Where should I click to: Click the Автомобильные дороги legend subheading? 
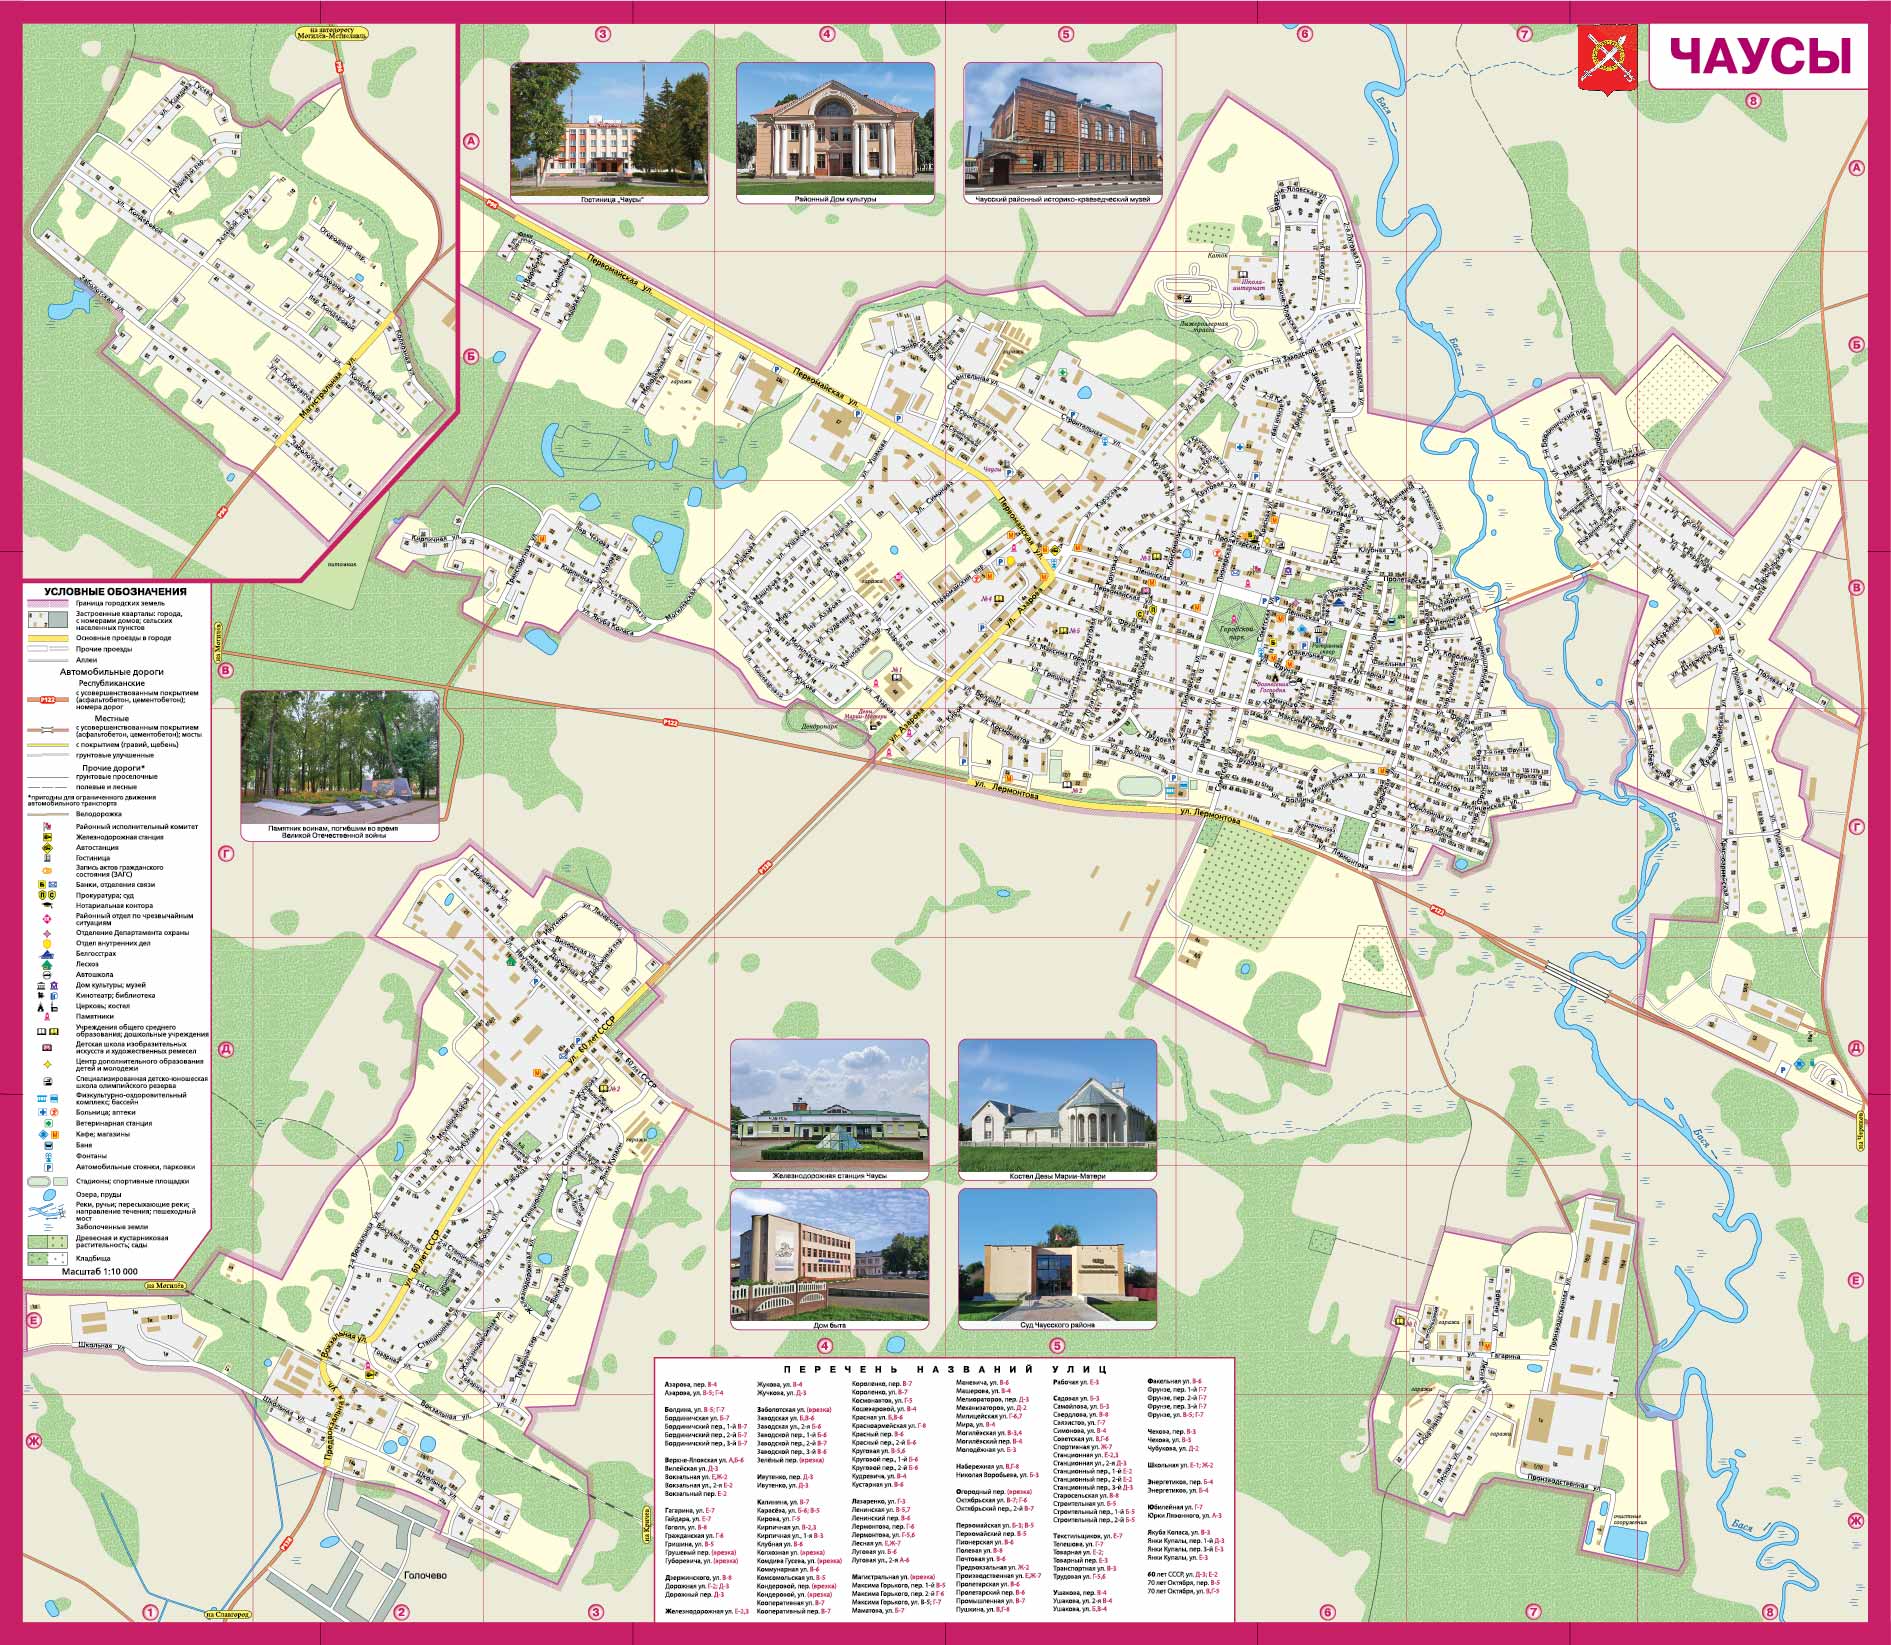111,672
